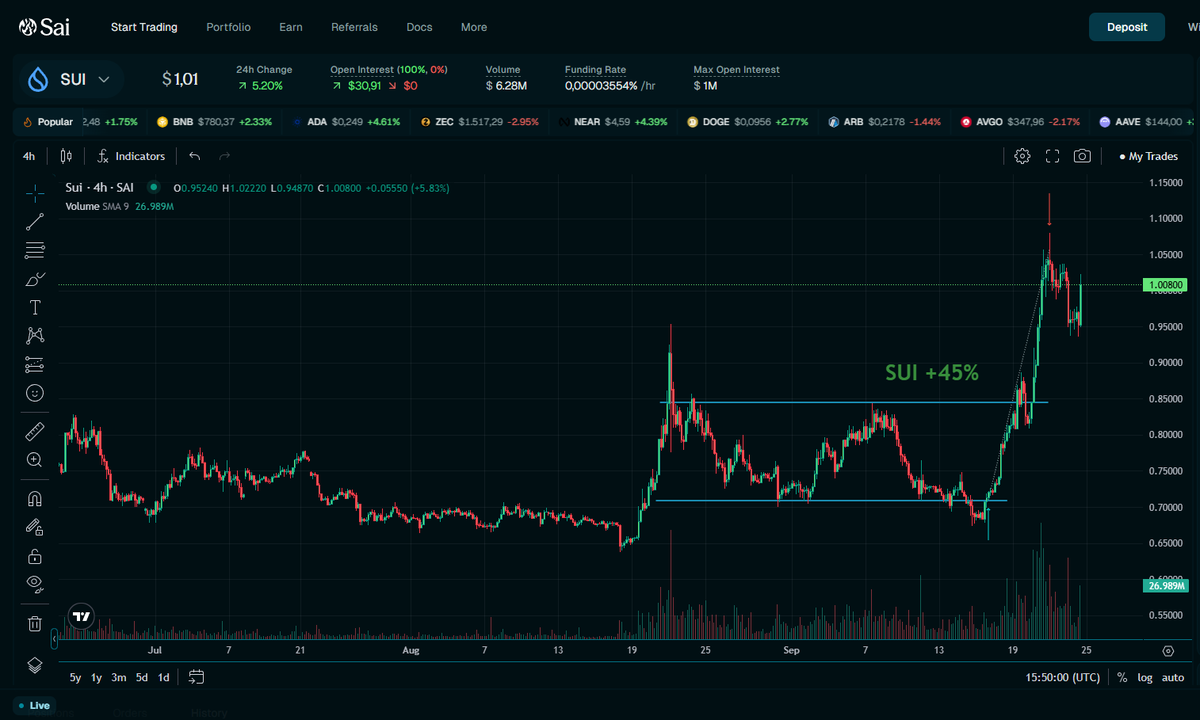1200x720 pixels.
Task: Select AAVE in the ticker strip
Action: [1147, 122]
